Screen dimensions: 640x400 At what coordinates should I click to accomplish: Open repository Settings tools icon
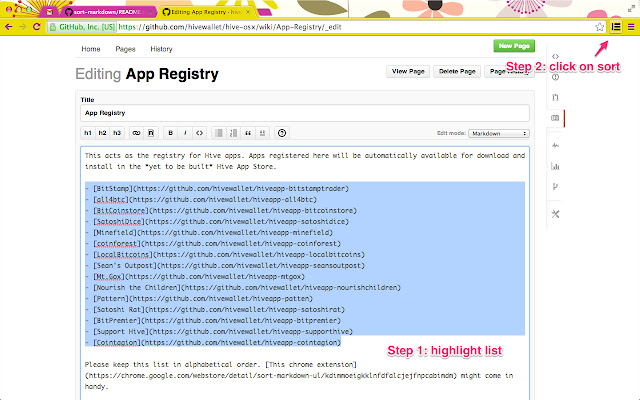pyautogui.click(x=555, y=214)
